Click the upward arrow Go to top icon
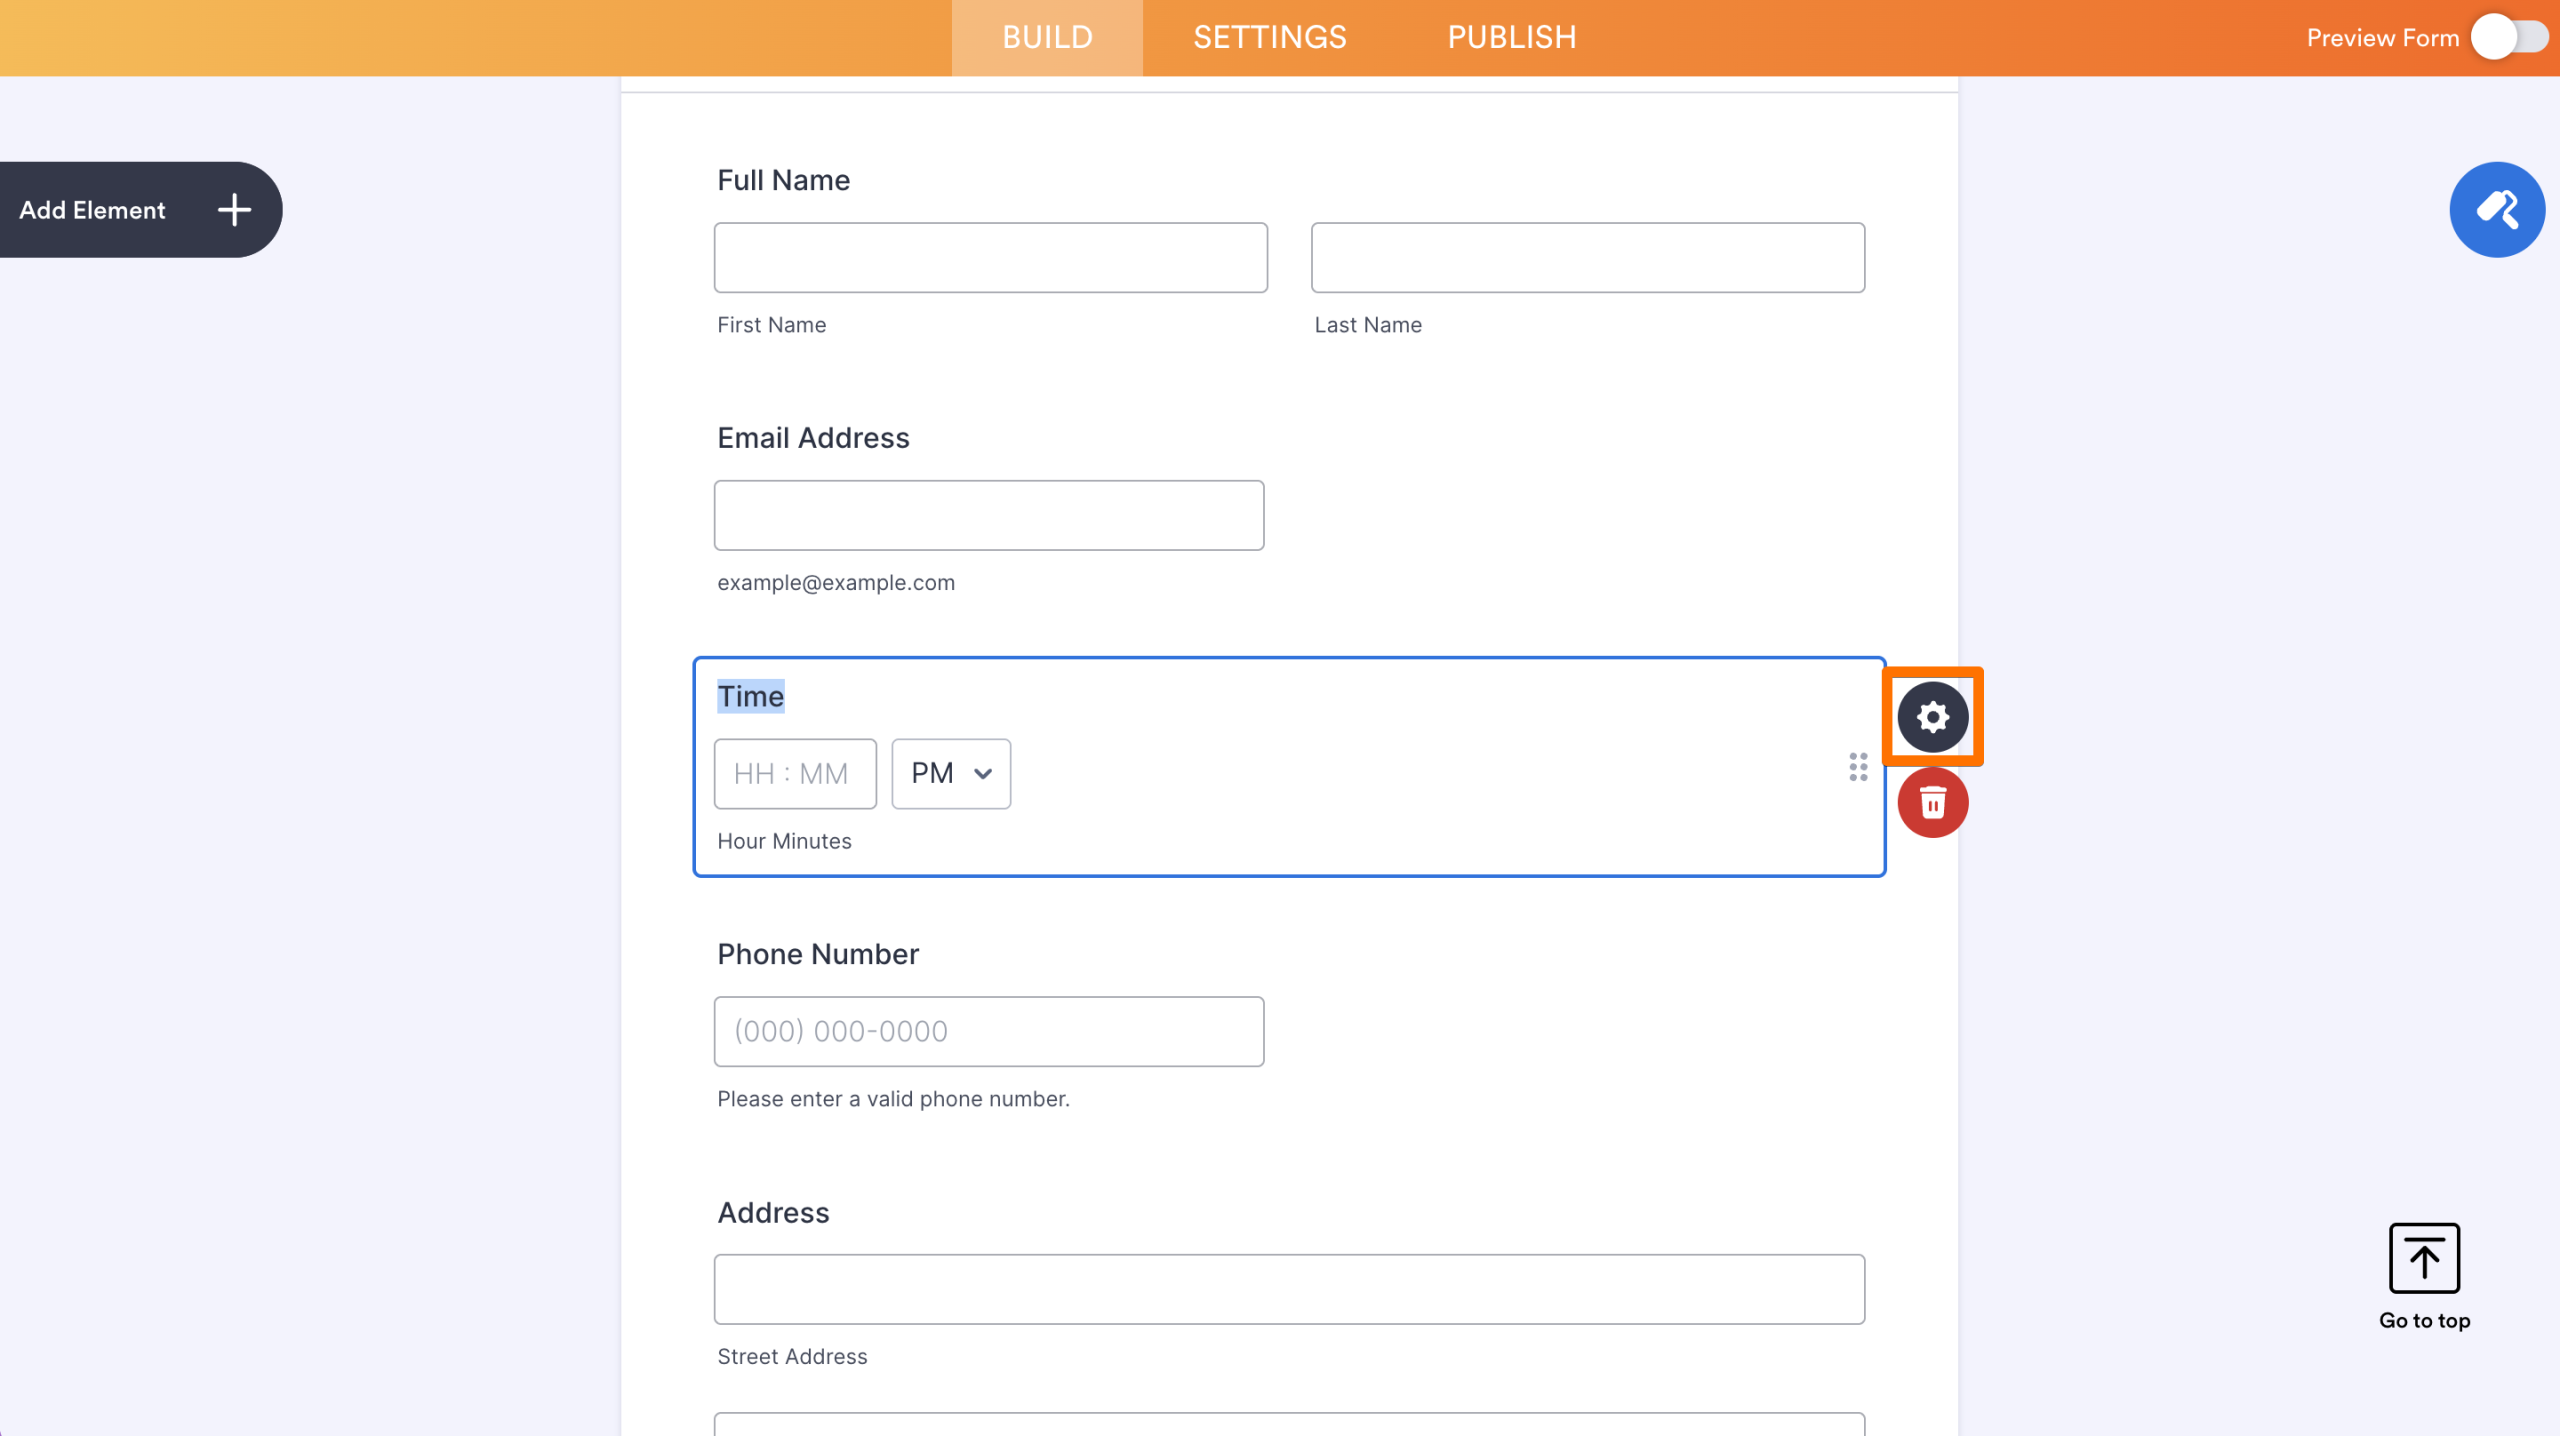Image resolution: width=2560 pixels, height=1436 pixels. [x=2423, y=1258]
